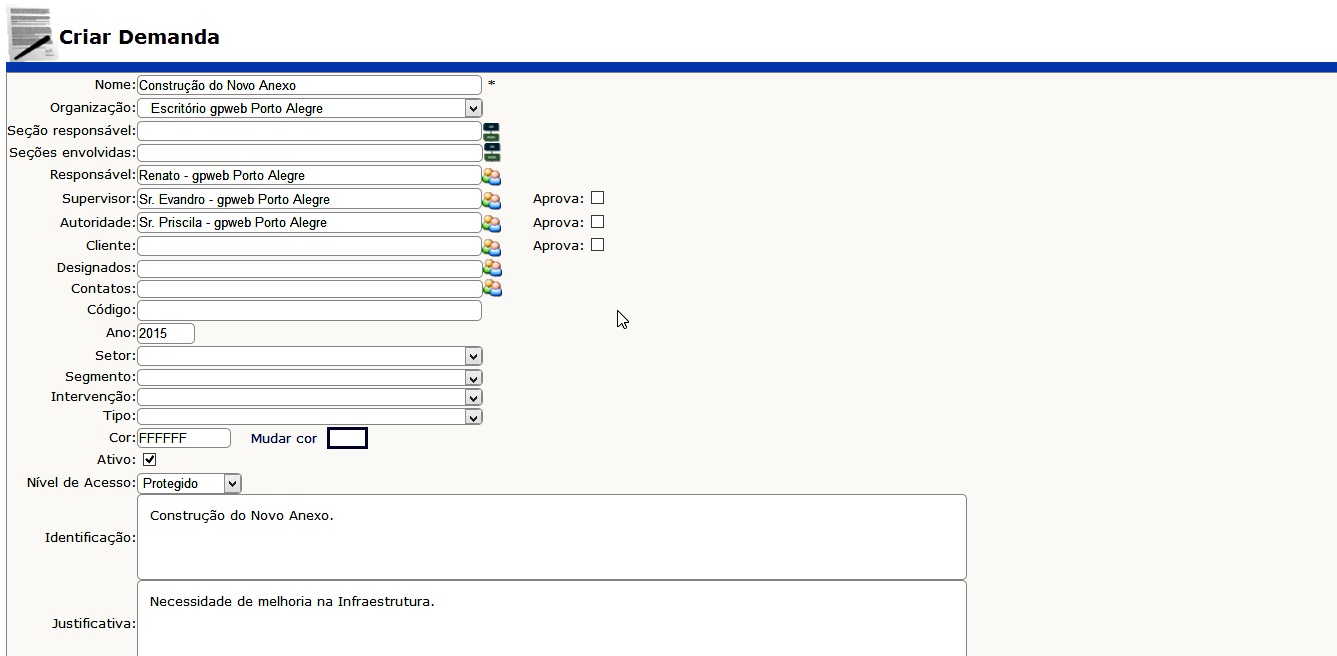Click the Contatos users picker icon
The image size is (1337, 656).
491,289
